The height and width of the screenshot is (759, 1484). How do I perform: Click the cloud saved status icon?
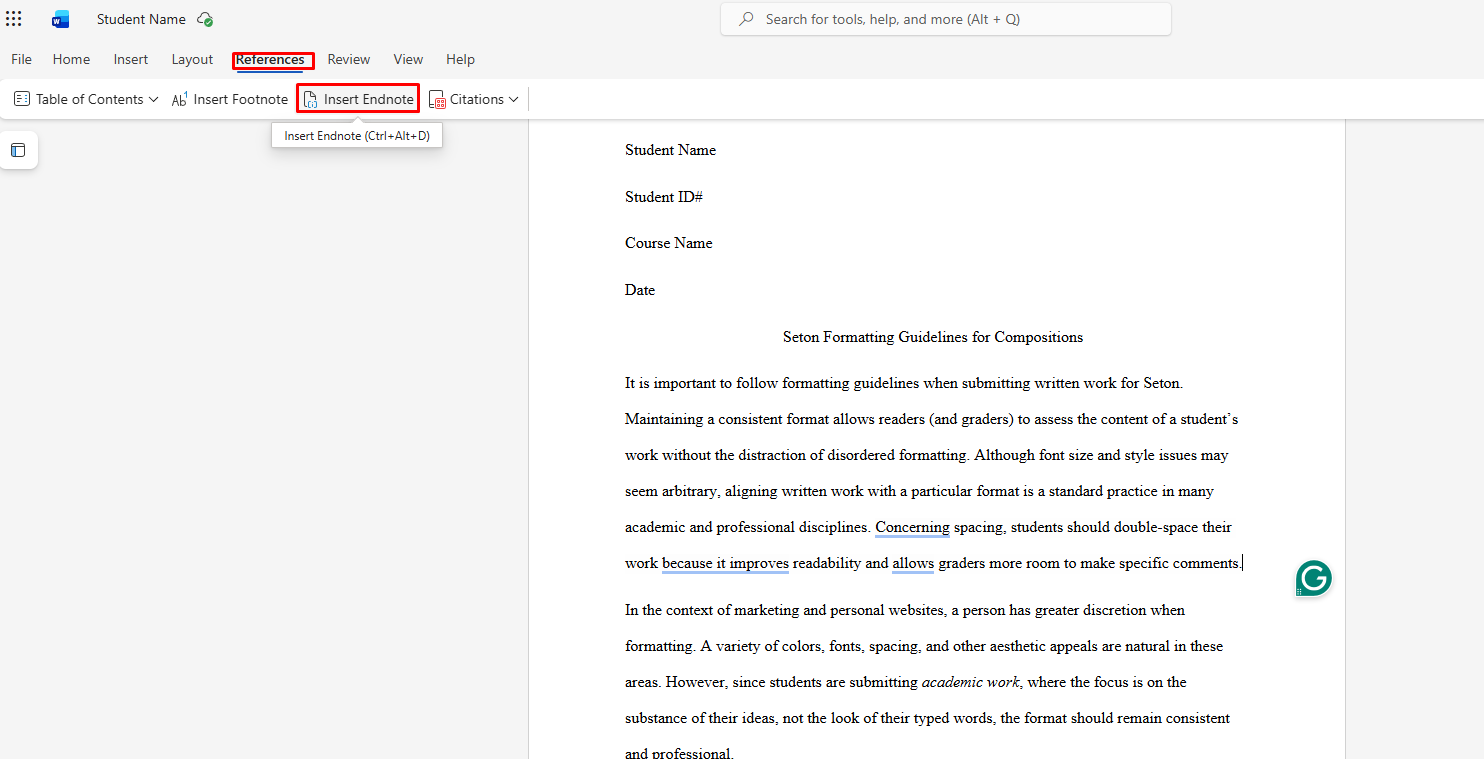point(205,19)
